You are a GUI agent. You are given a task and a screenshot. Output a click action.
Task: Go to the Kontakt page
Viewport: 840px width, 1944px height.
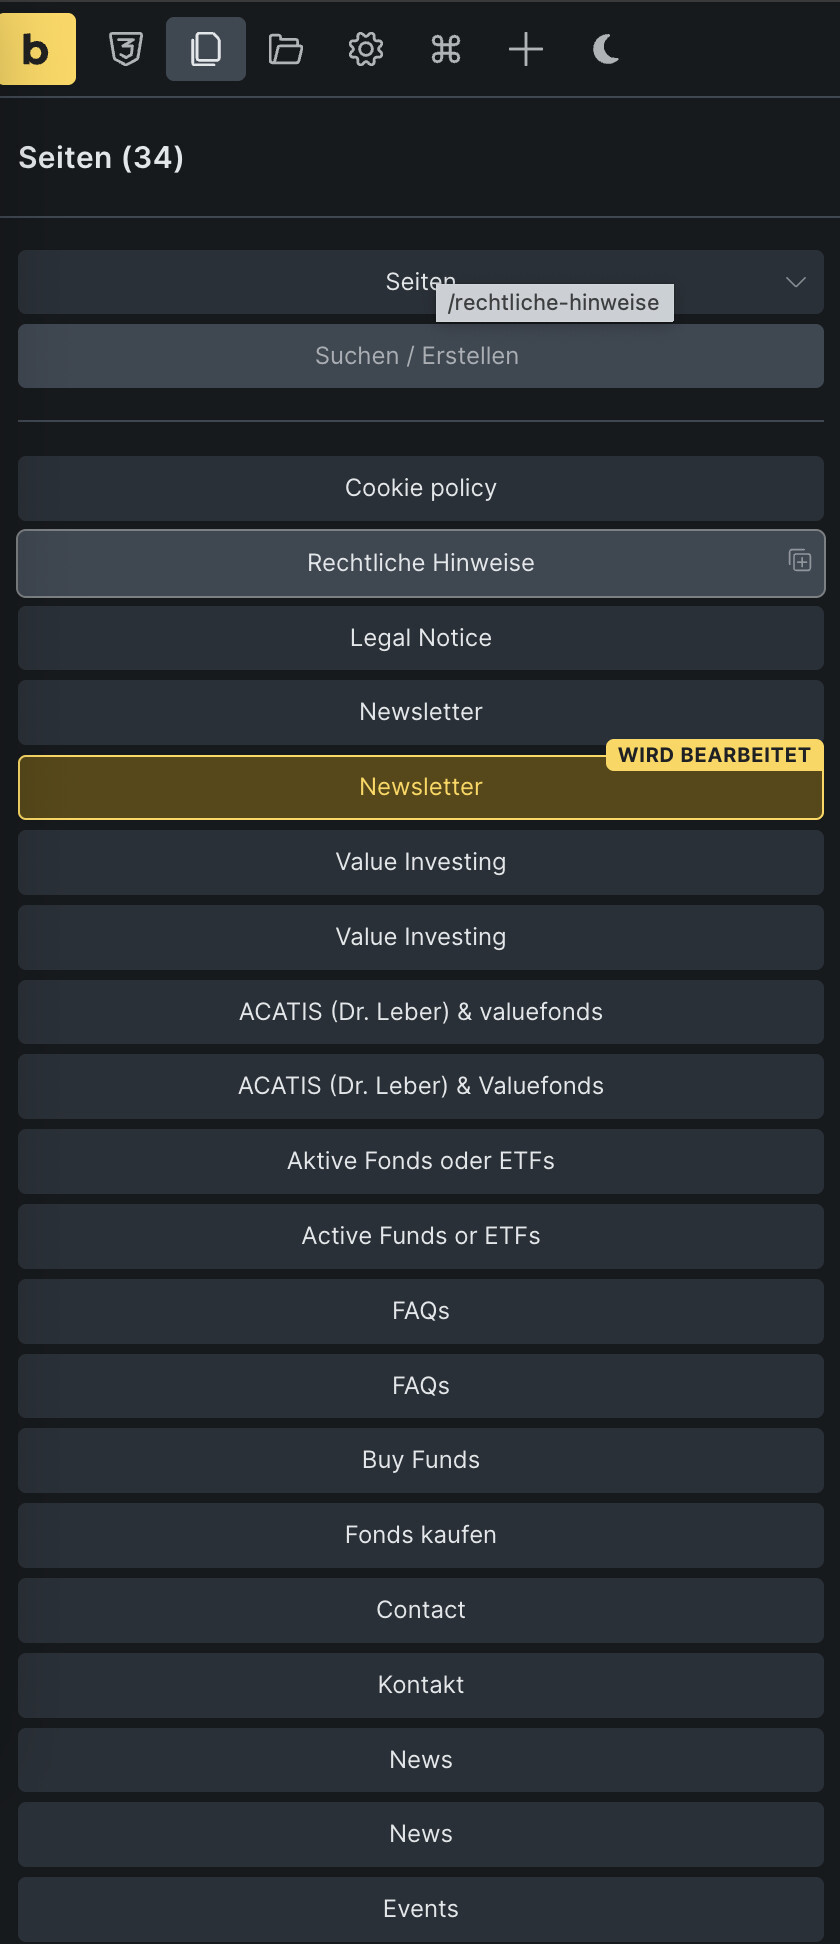pyautogui.click(x=420, y=1685)
